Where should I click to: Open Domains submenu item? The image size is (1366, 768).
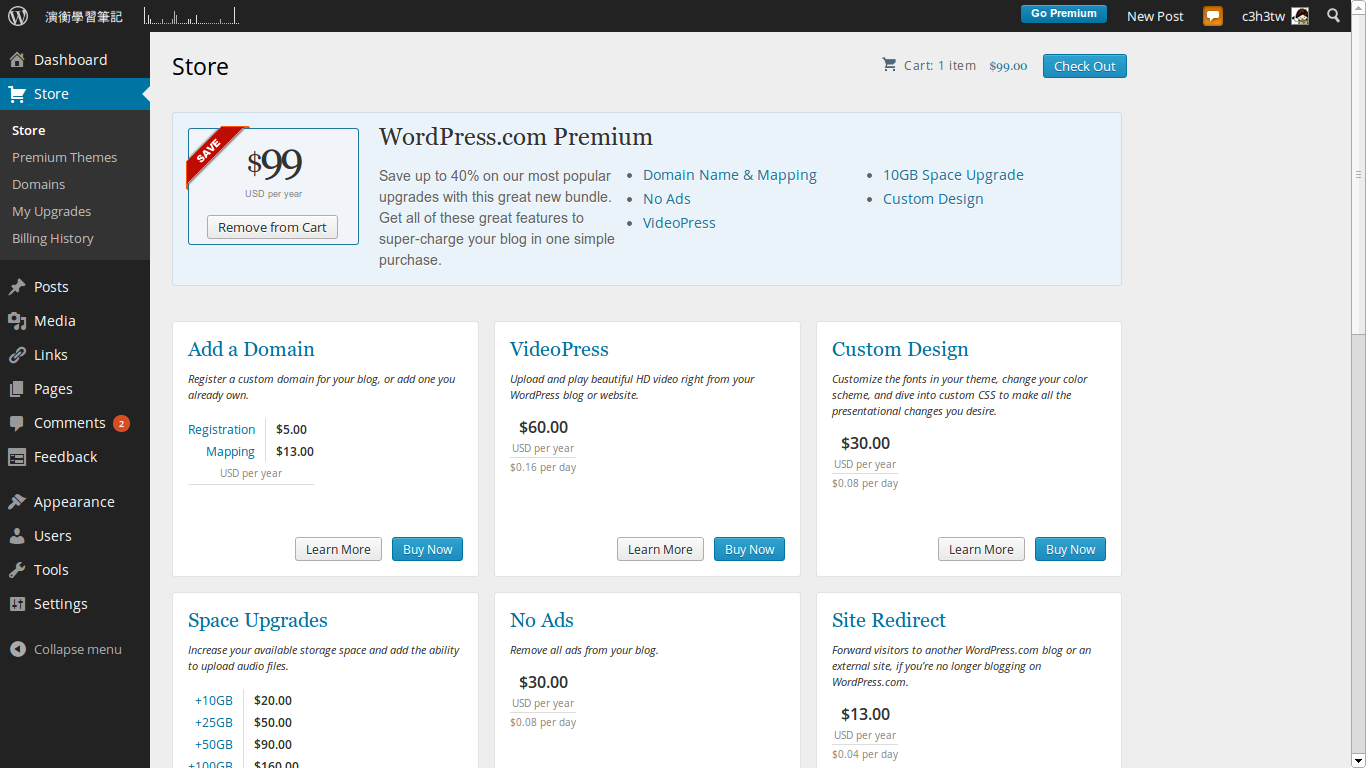click(38, 184)
